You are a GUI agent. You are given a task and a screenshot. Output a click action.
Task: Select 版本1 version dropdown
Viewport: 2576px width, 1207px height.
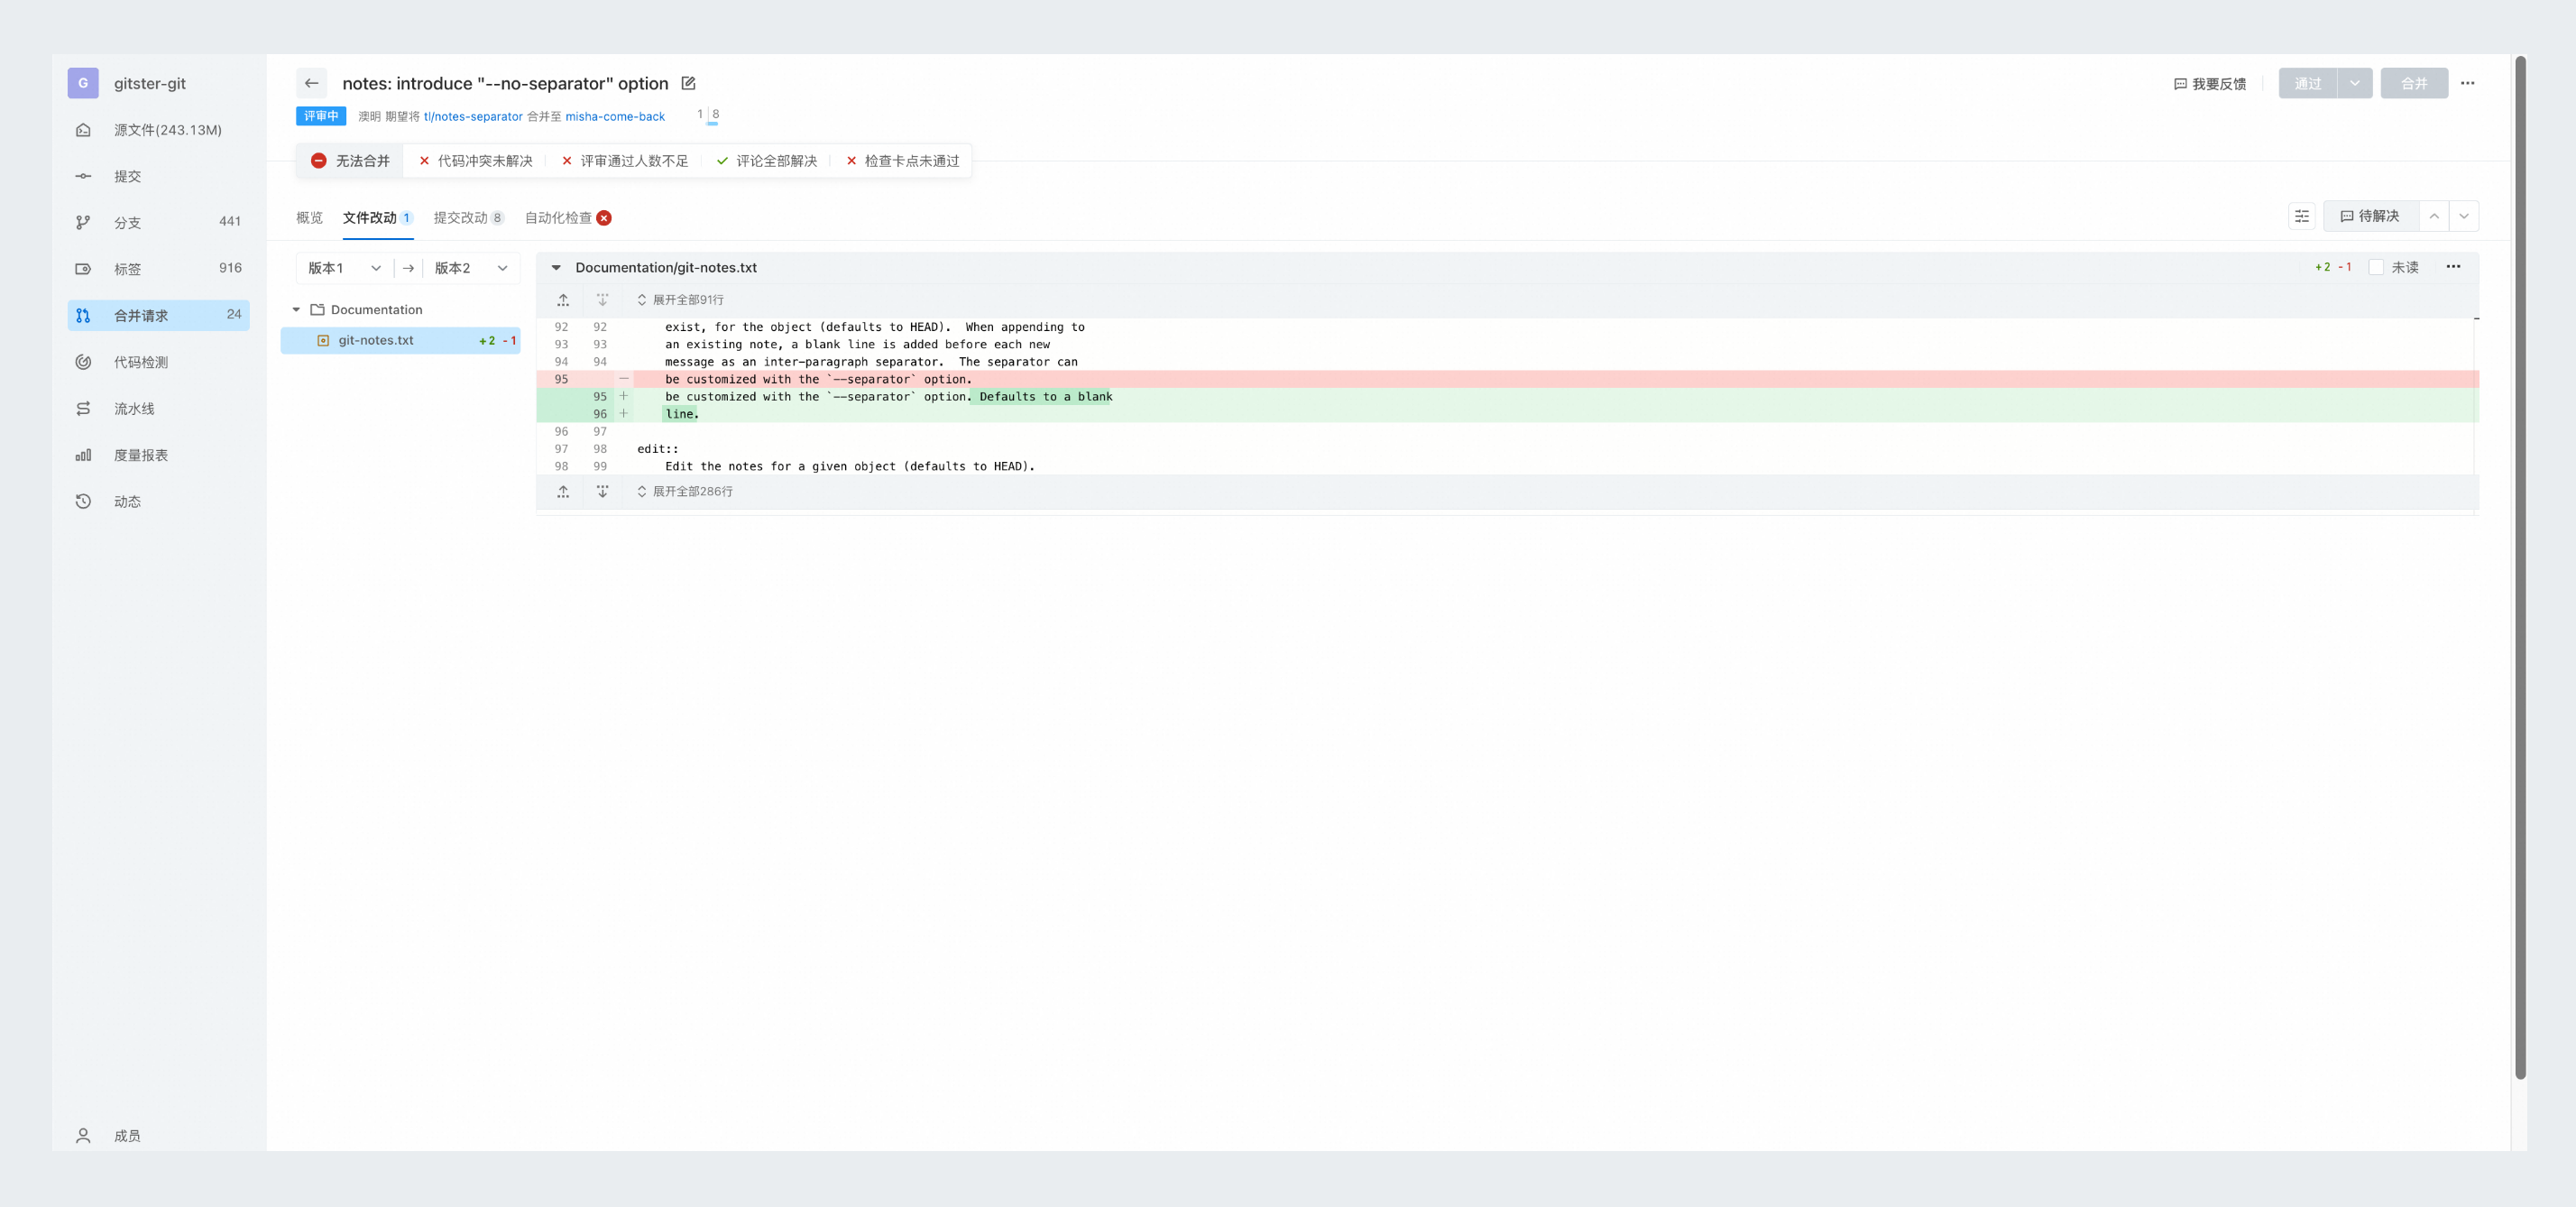click(x=342, y=268)
